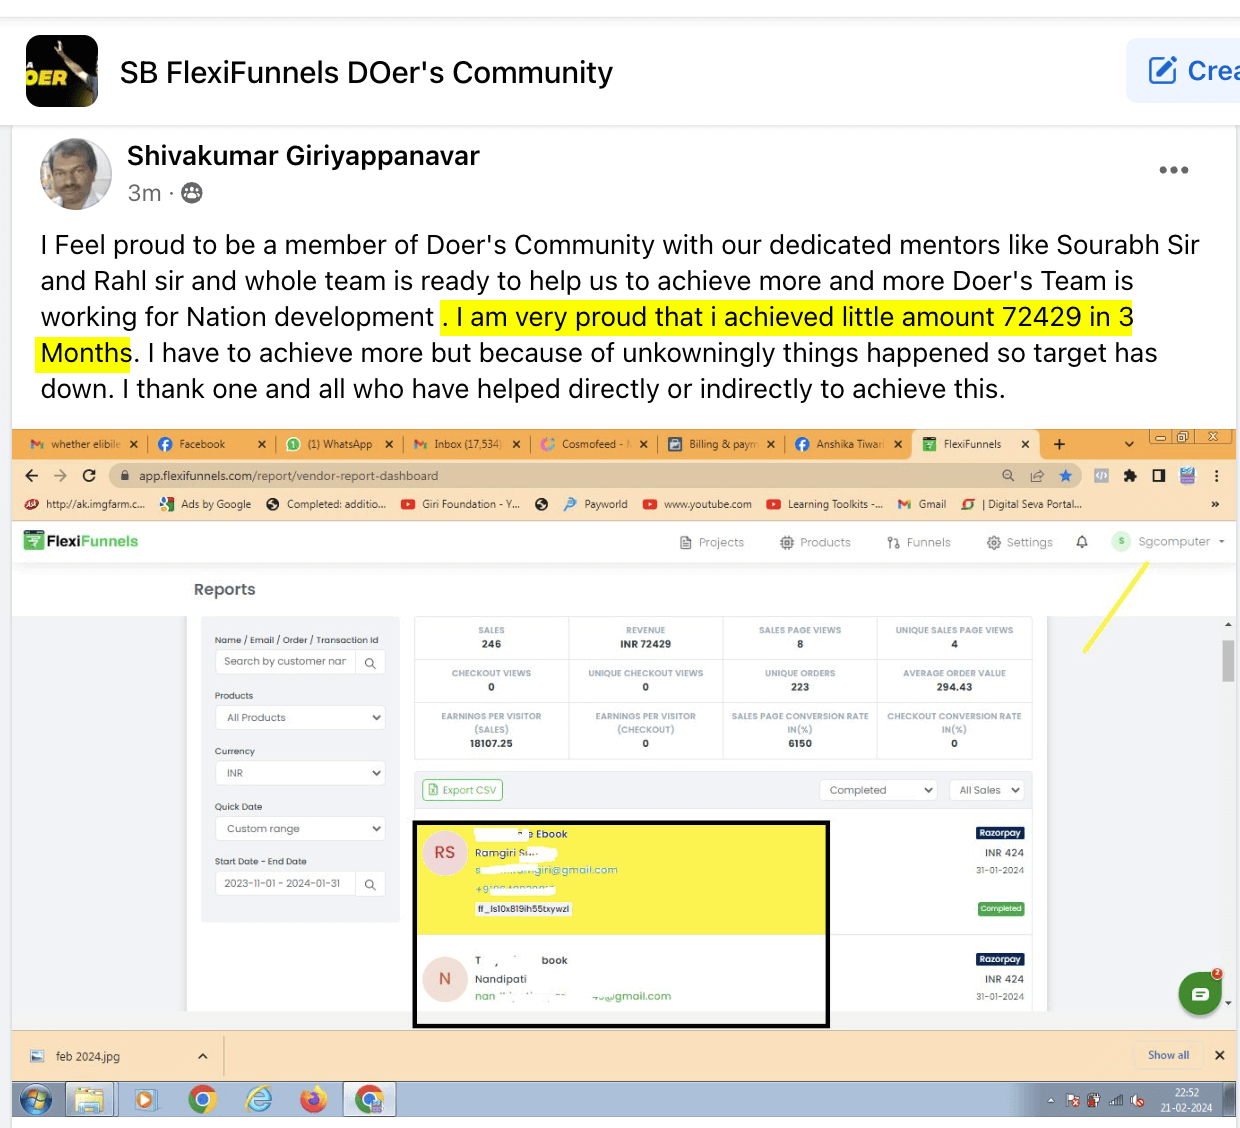Open the post's three-dot options menu
The height and width of the screenshot is (1128, 1240).
pyautogui.click(x=1173, y=169)
